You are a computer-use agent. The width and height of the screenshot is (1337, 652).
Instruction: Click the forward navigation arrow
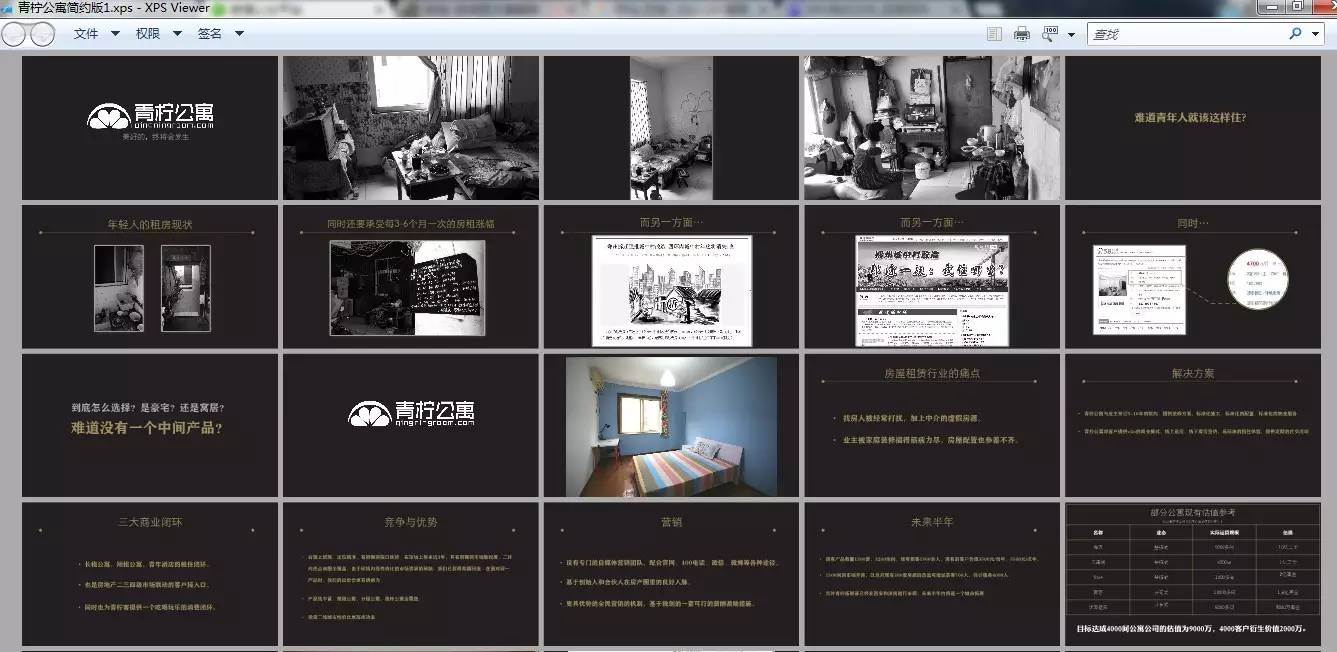[41, 33]
